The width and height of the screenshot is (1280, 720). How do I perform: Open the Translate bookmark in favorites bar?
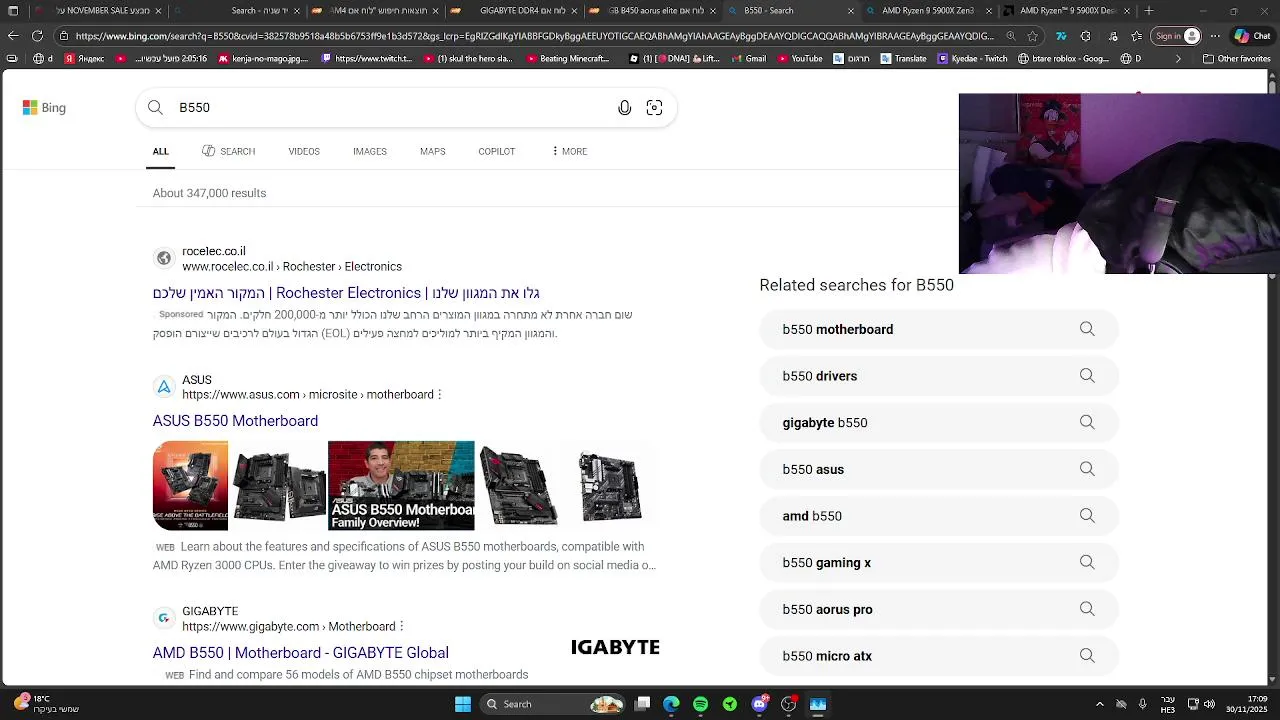click(902, 59)
